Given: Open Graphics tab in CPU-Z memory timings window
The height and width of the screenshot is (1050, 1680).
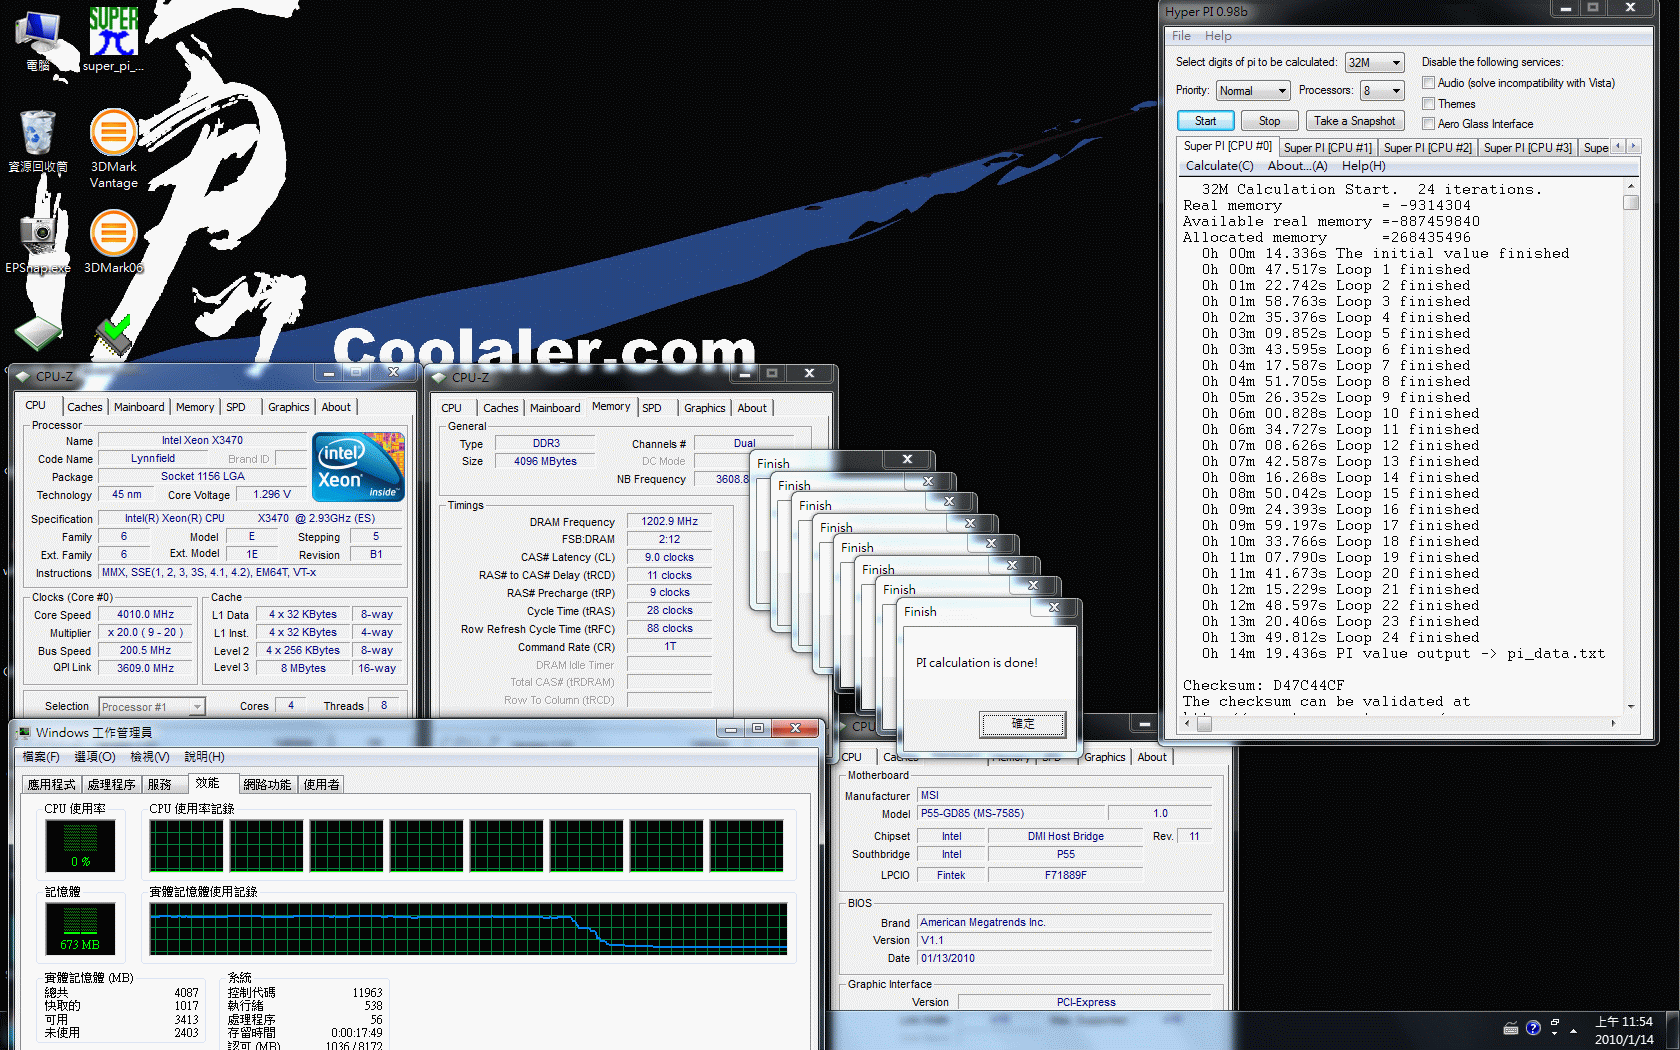Looking at the screenshot, I should pyautogui.click(x=705, y=408).
